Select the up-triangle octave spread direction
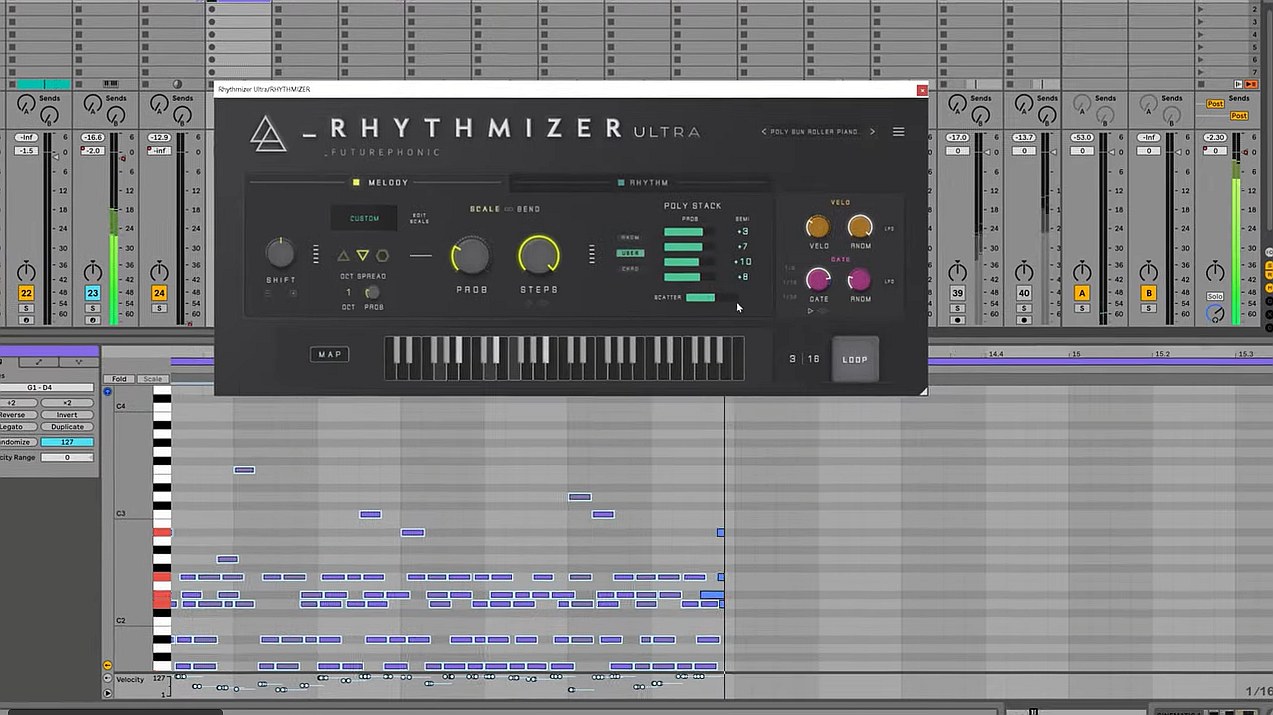Screen dimensions: 1273x715 click(x=343, y=256)
